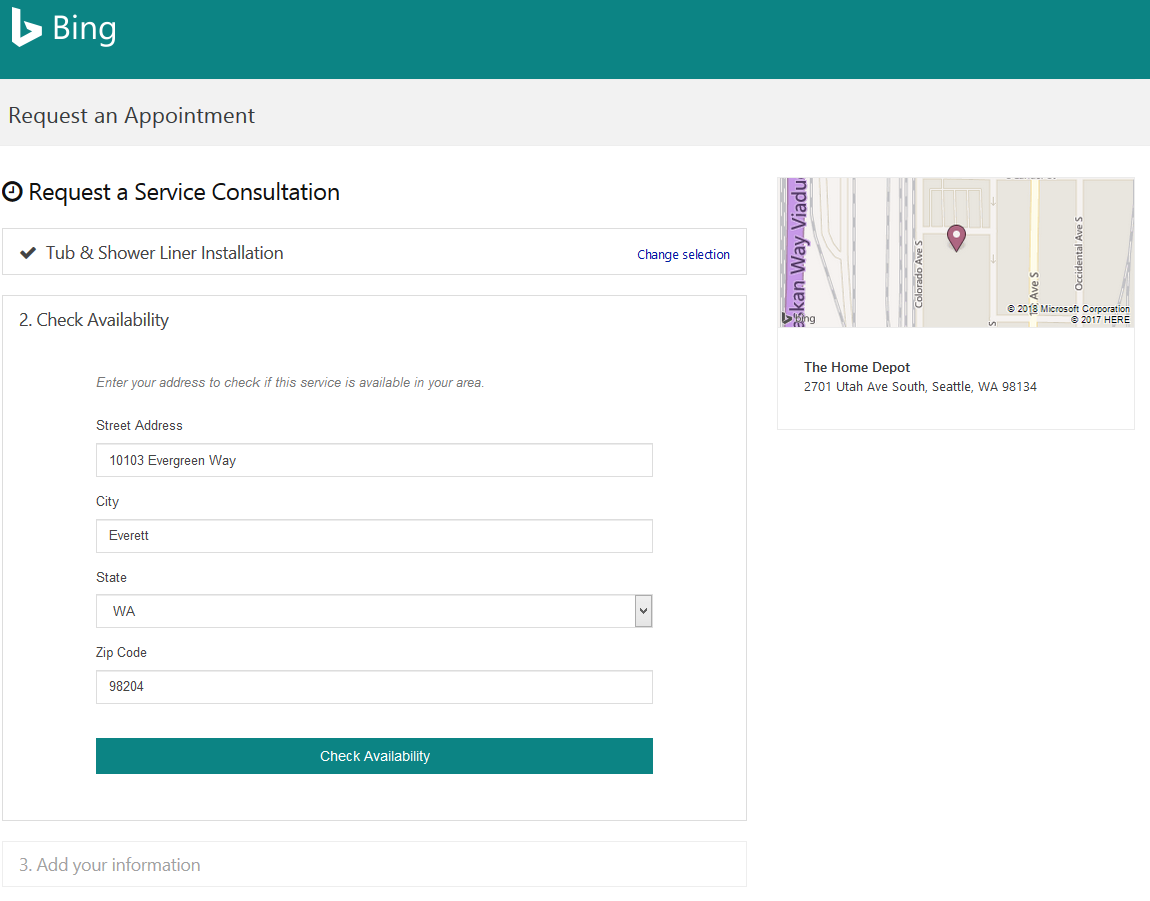Click the 2. Check Availability section heading
The width and height of the screenshot is (1150, 901).
pos(94,320)
